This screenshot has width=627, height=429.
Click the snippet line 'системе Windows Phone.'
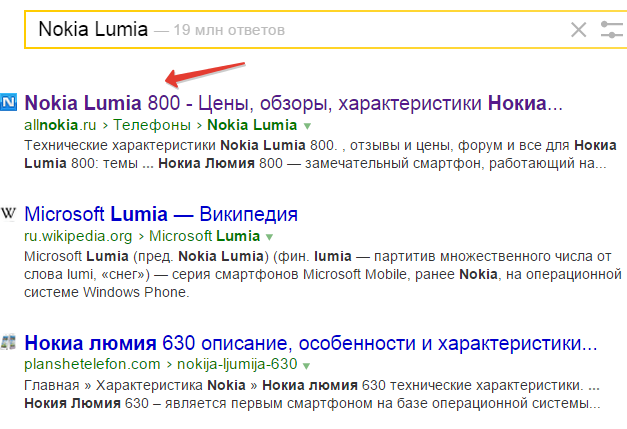coord(107,292)
